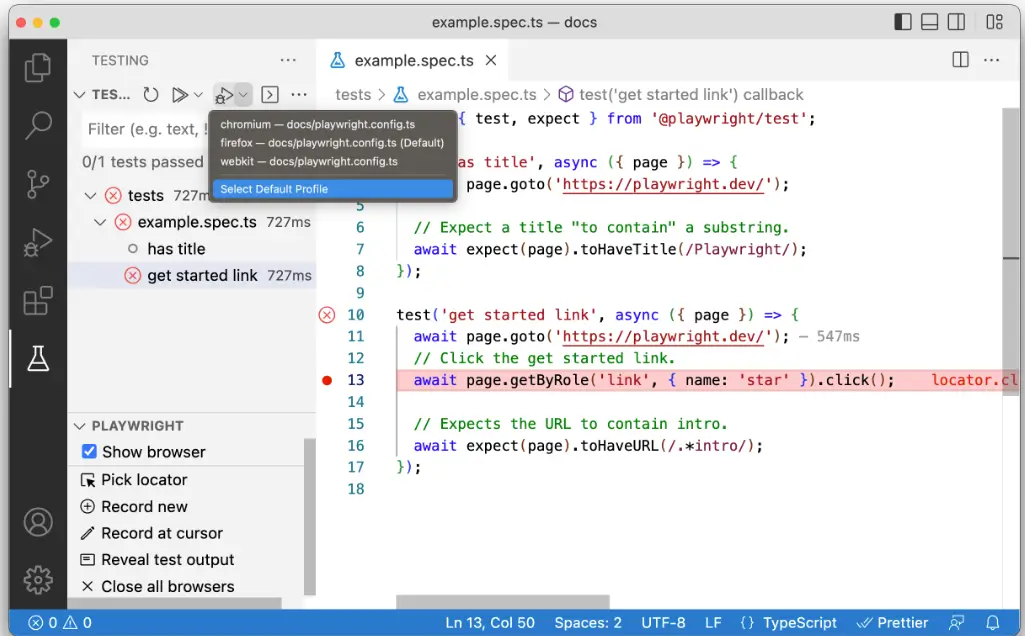This screenshot has width=1025, height=636.
Task: Click Pick locator
Action: click(144, 480)
